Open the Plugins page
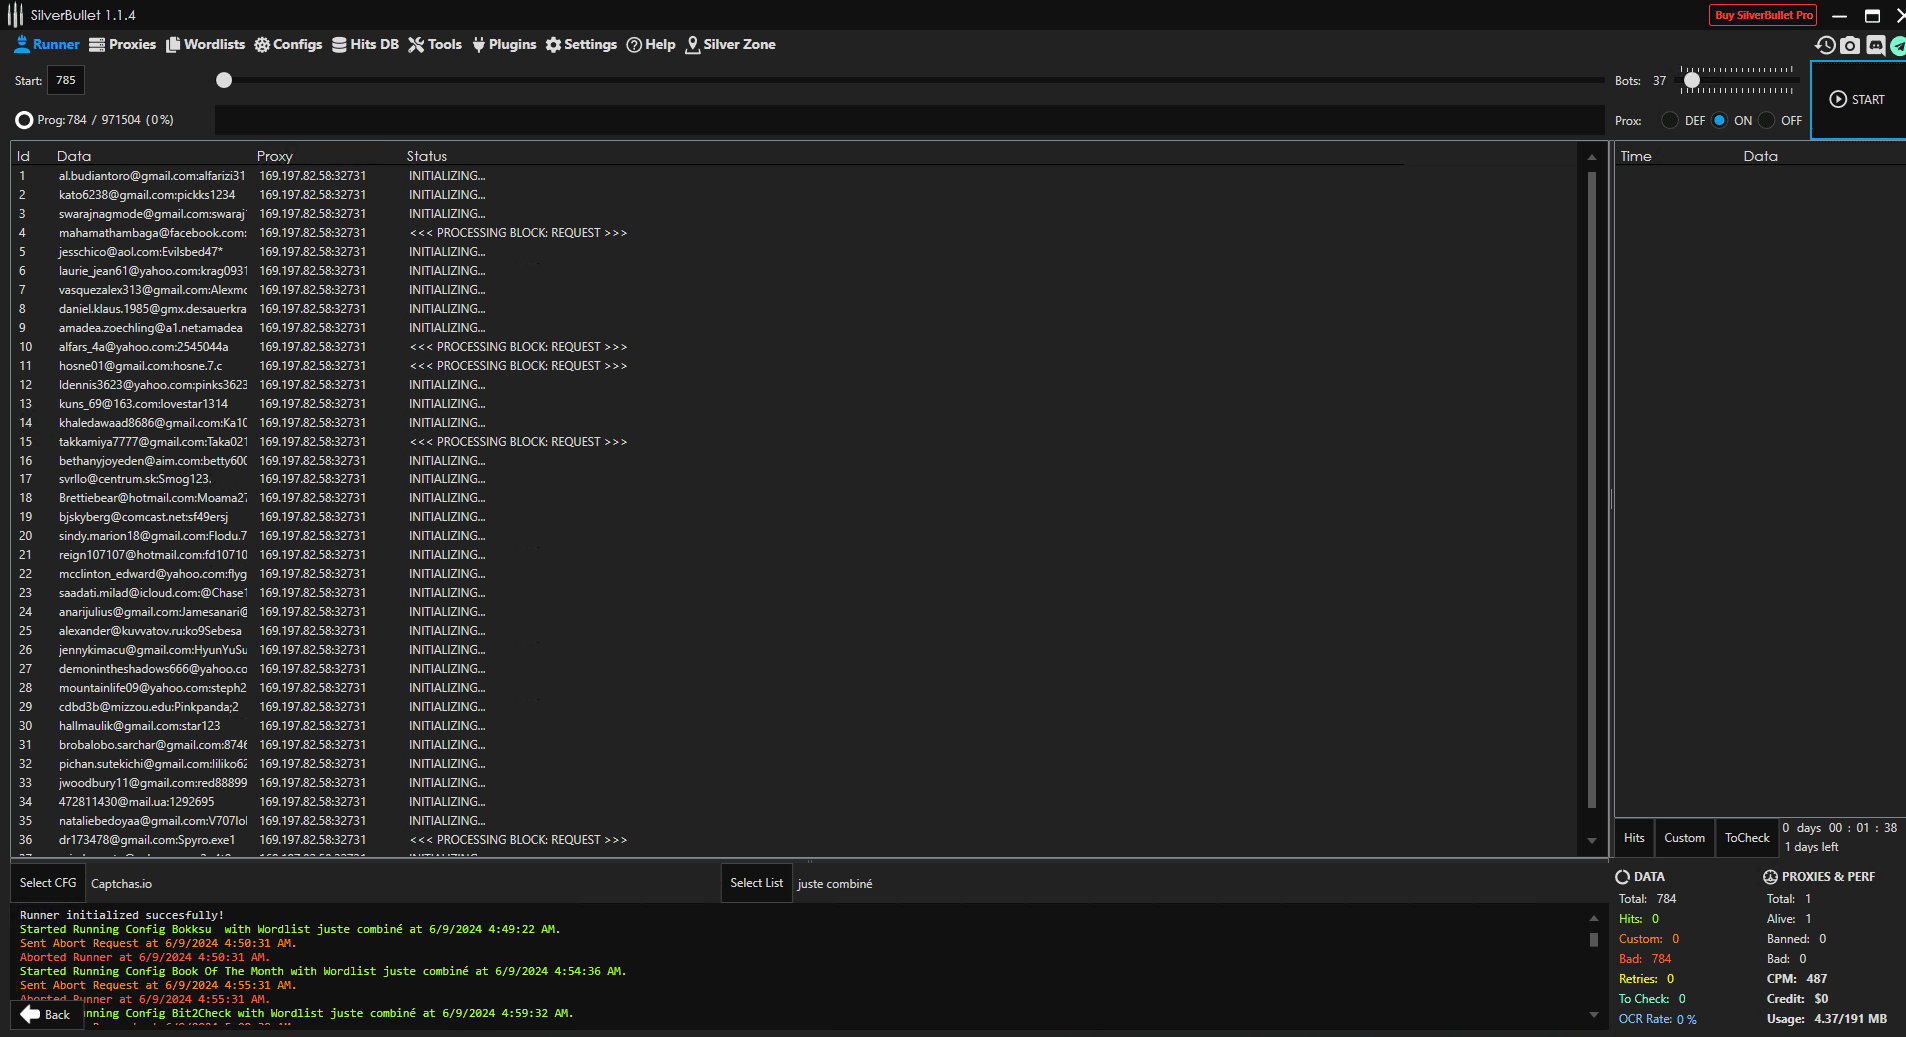1906x1037 pixels. point(504,44)
